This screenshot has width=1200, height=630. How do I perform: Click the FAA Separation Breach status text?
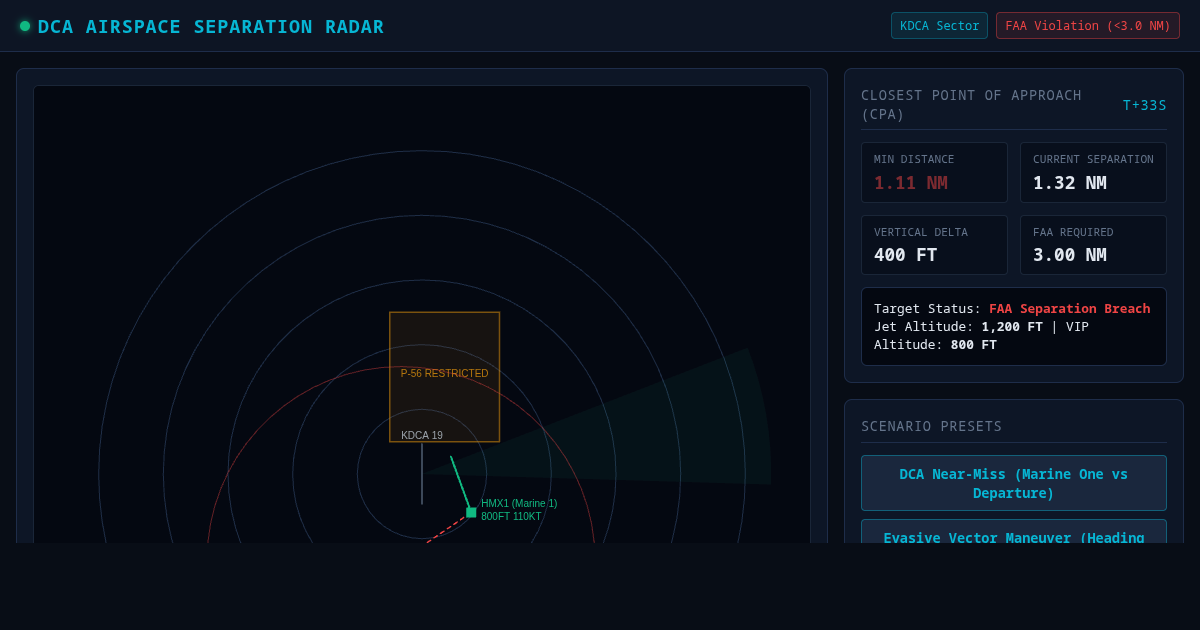[1070, 309]
